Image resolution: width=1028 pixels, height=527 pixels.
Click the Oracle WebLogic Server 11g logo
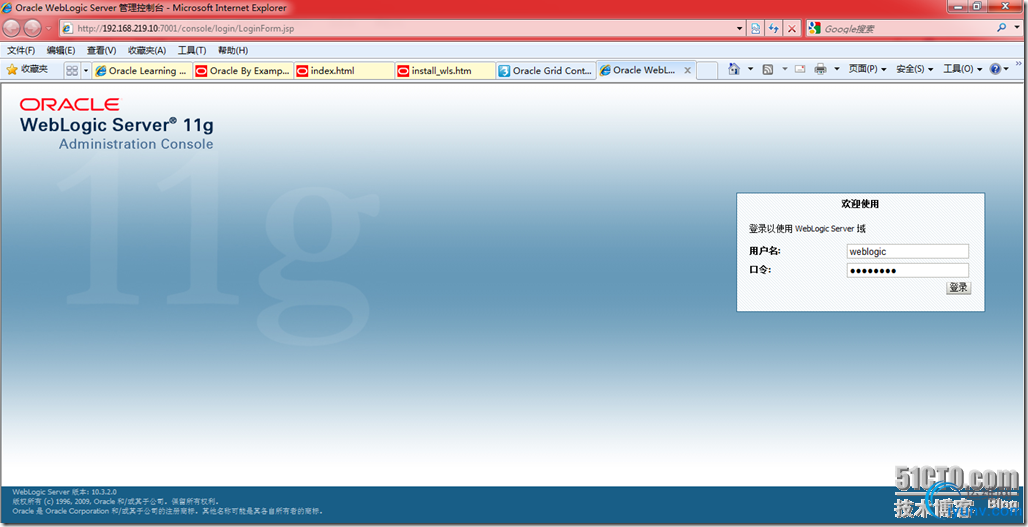[x=117, y=124]
